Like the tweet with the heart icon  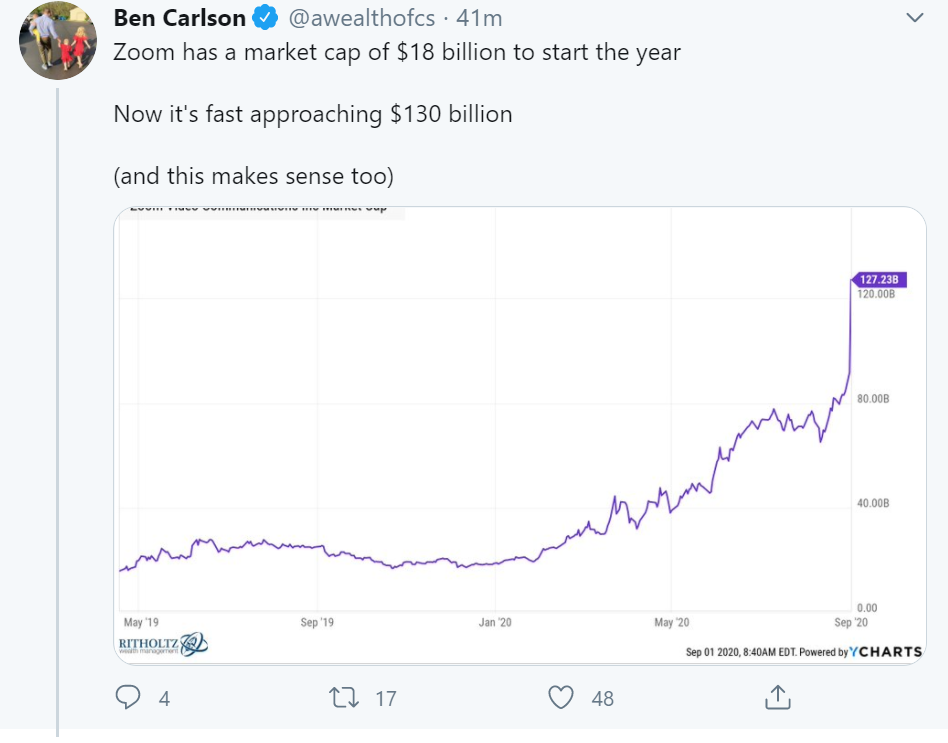pos(564,697)
